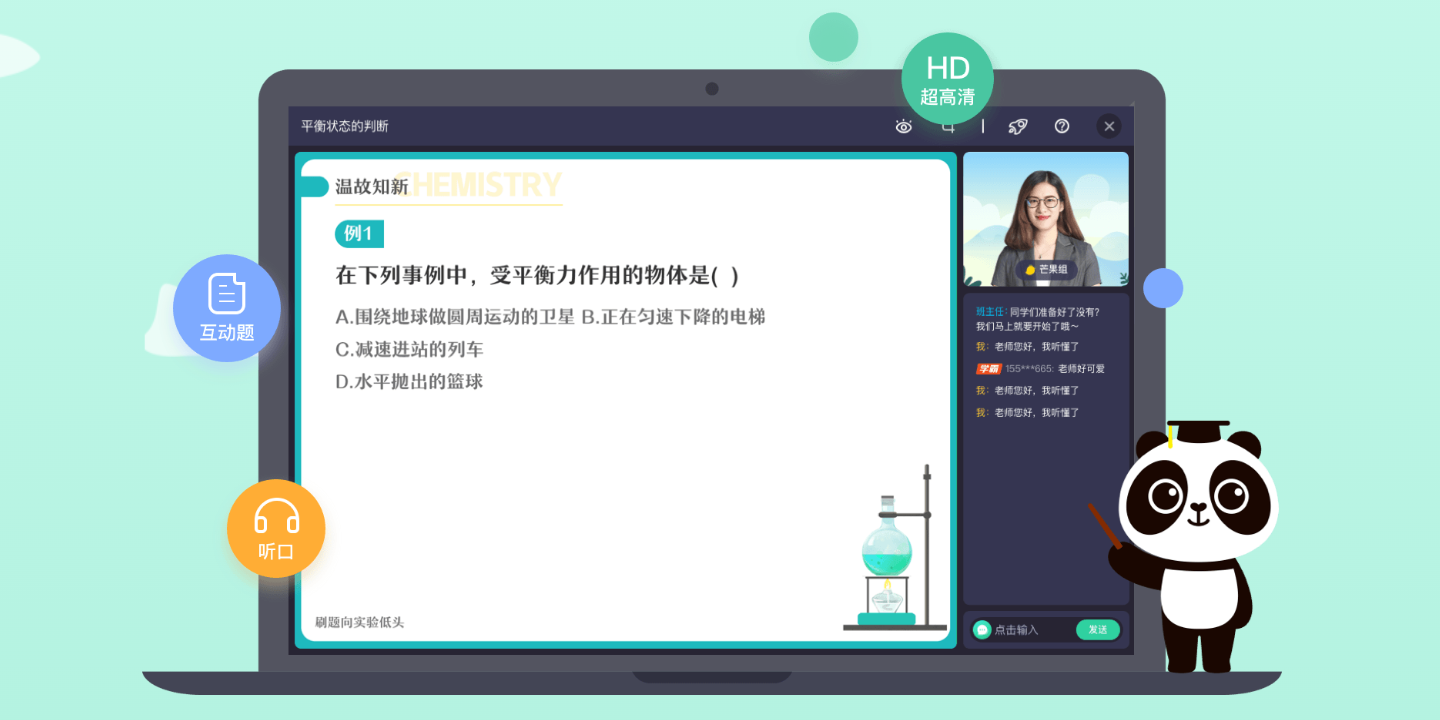The image size is (1440, 720).
Task: Open help via the question mark icon
Action: pos(1062,126)
